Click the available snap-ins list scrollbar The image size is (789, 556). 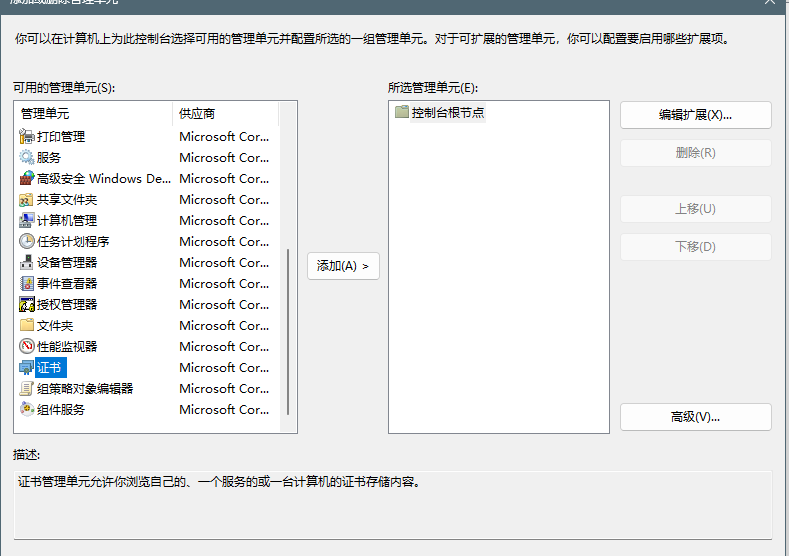(288, 330)
